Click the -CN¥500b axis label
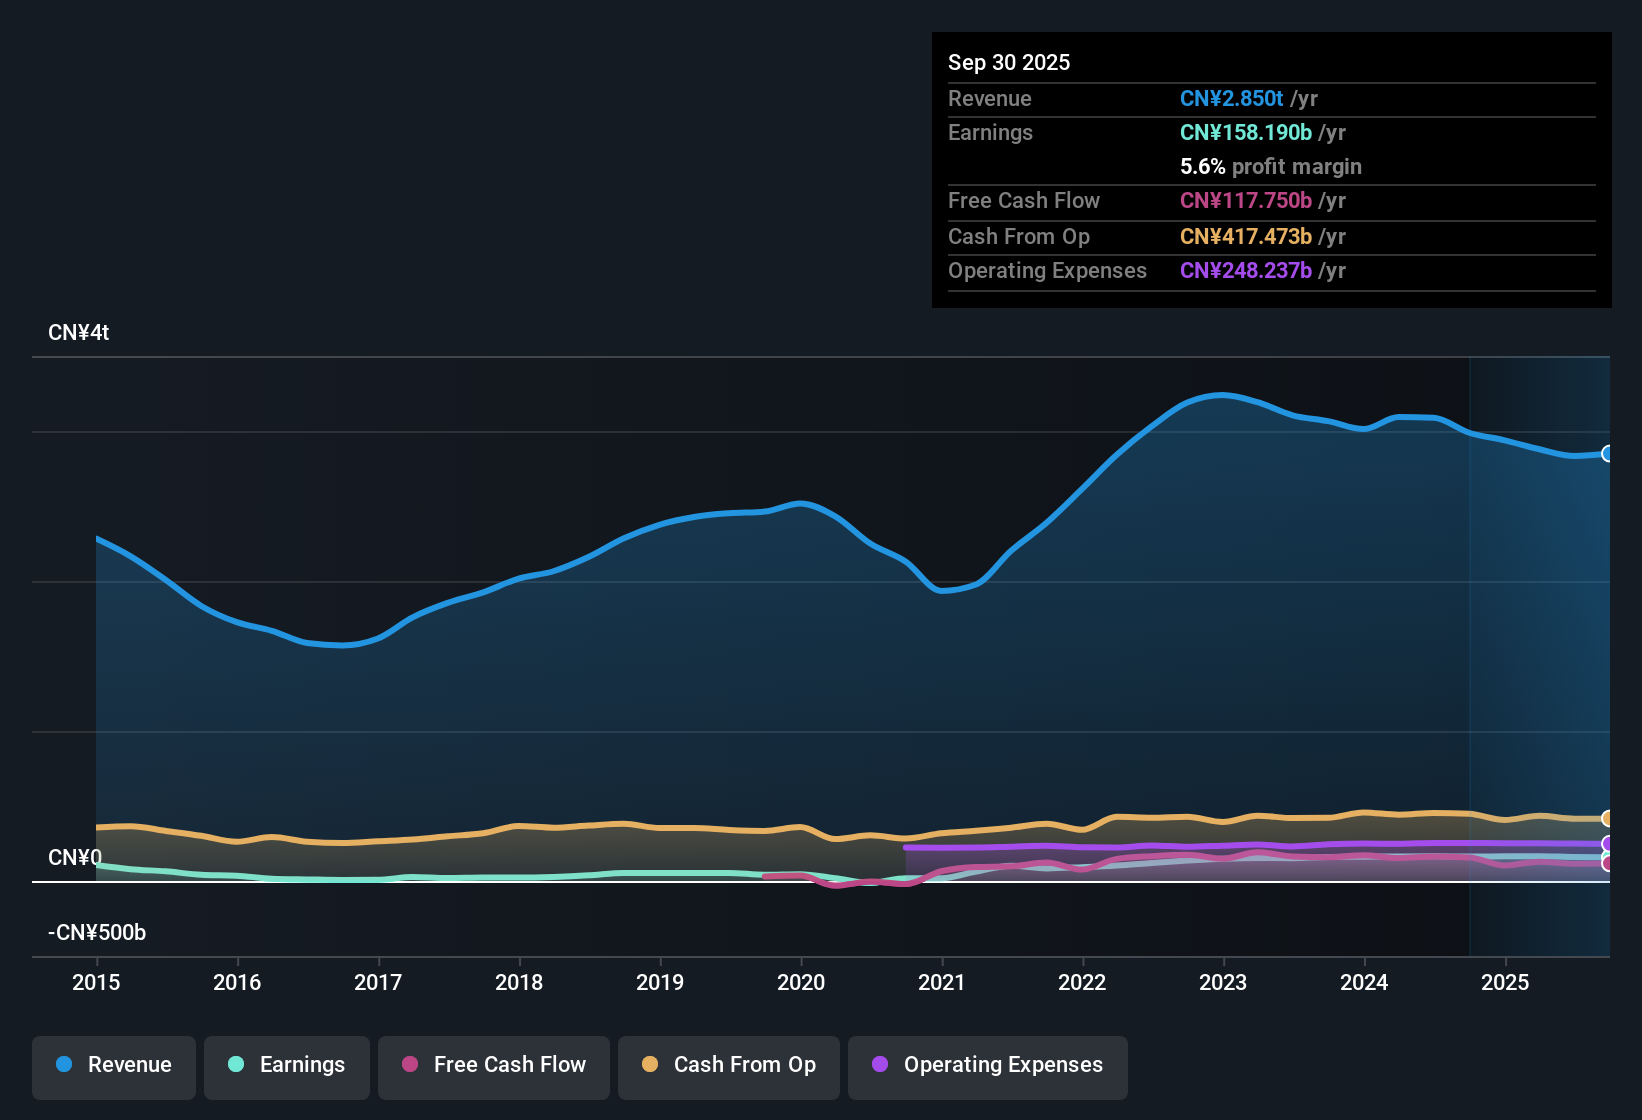 (96, 932)
